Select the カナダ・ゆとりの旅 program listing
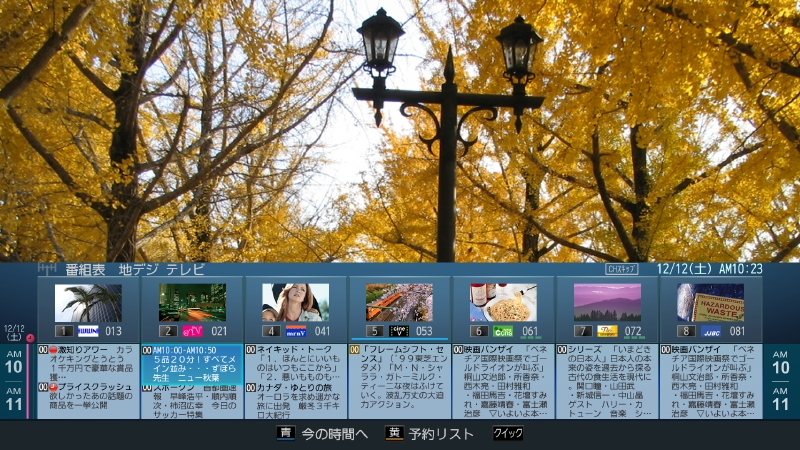 (x=296, y=401)
